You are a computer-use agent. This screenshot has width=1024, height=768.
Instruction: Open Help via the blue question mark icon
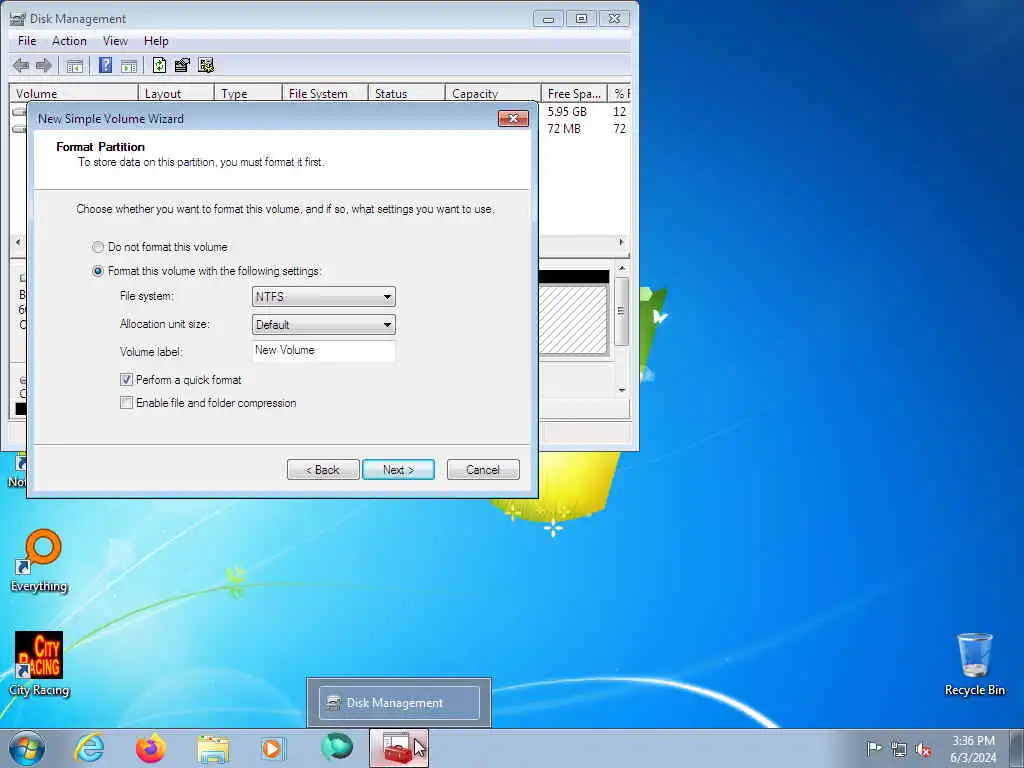click(x=105, y=65)
